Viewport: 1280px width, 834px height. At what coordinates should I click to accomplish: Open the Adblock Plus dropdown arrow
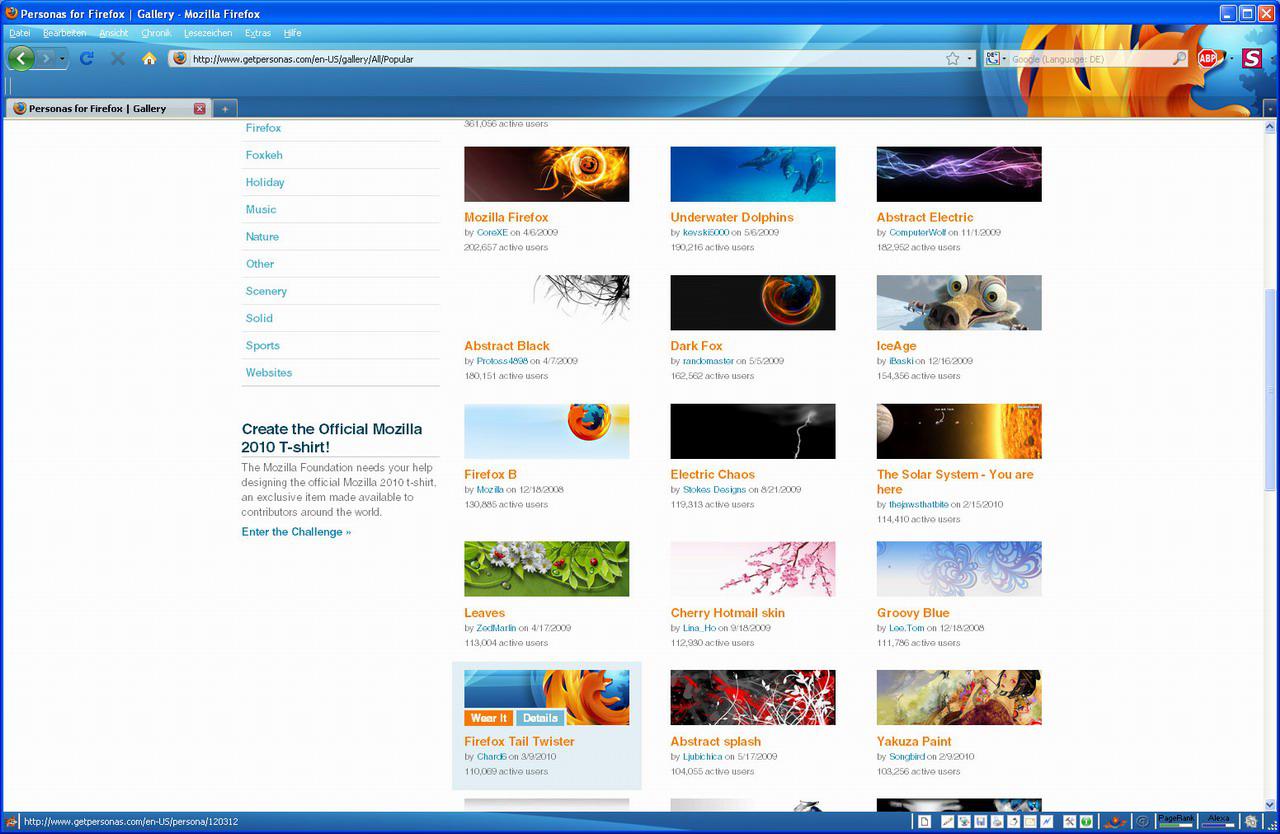click(x=1231, y=58)
